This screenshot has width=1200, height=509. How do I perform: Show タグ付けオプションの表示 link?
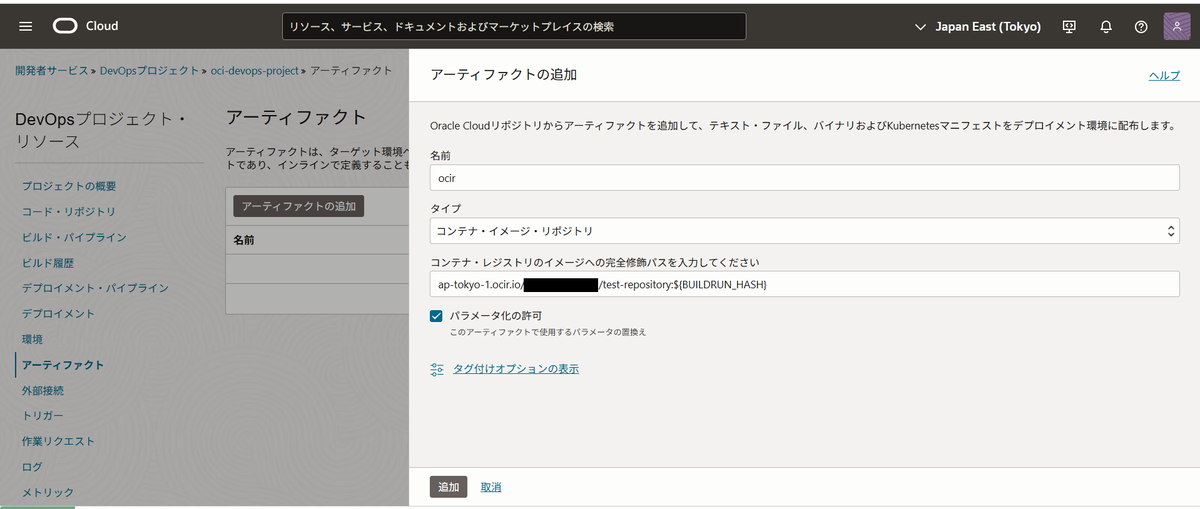coord(516,369)
